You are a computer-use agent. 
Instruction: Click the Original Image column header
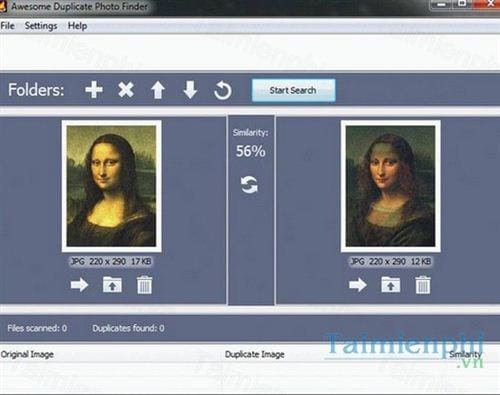tap(27, 354)
